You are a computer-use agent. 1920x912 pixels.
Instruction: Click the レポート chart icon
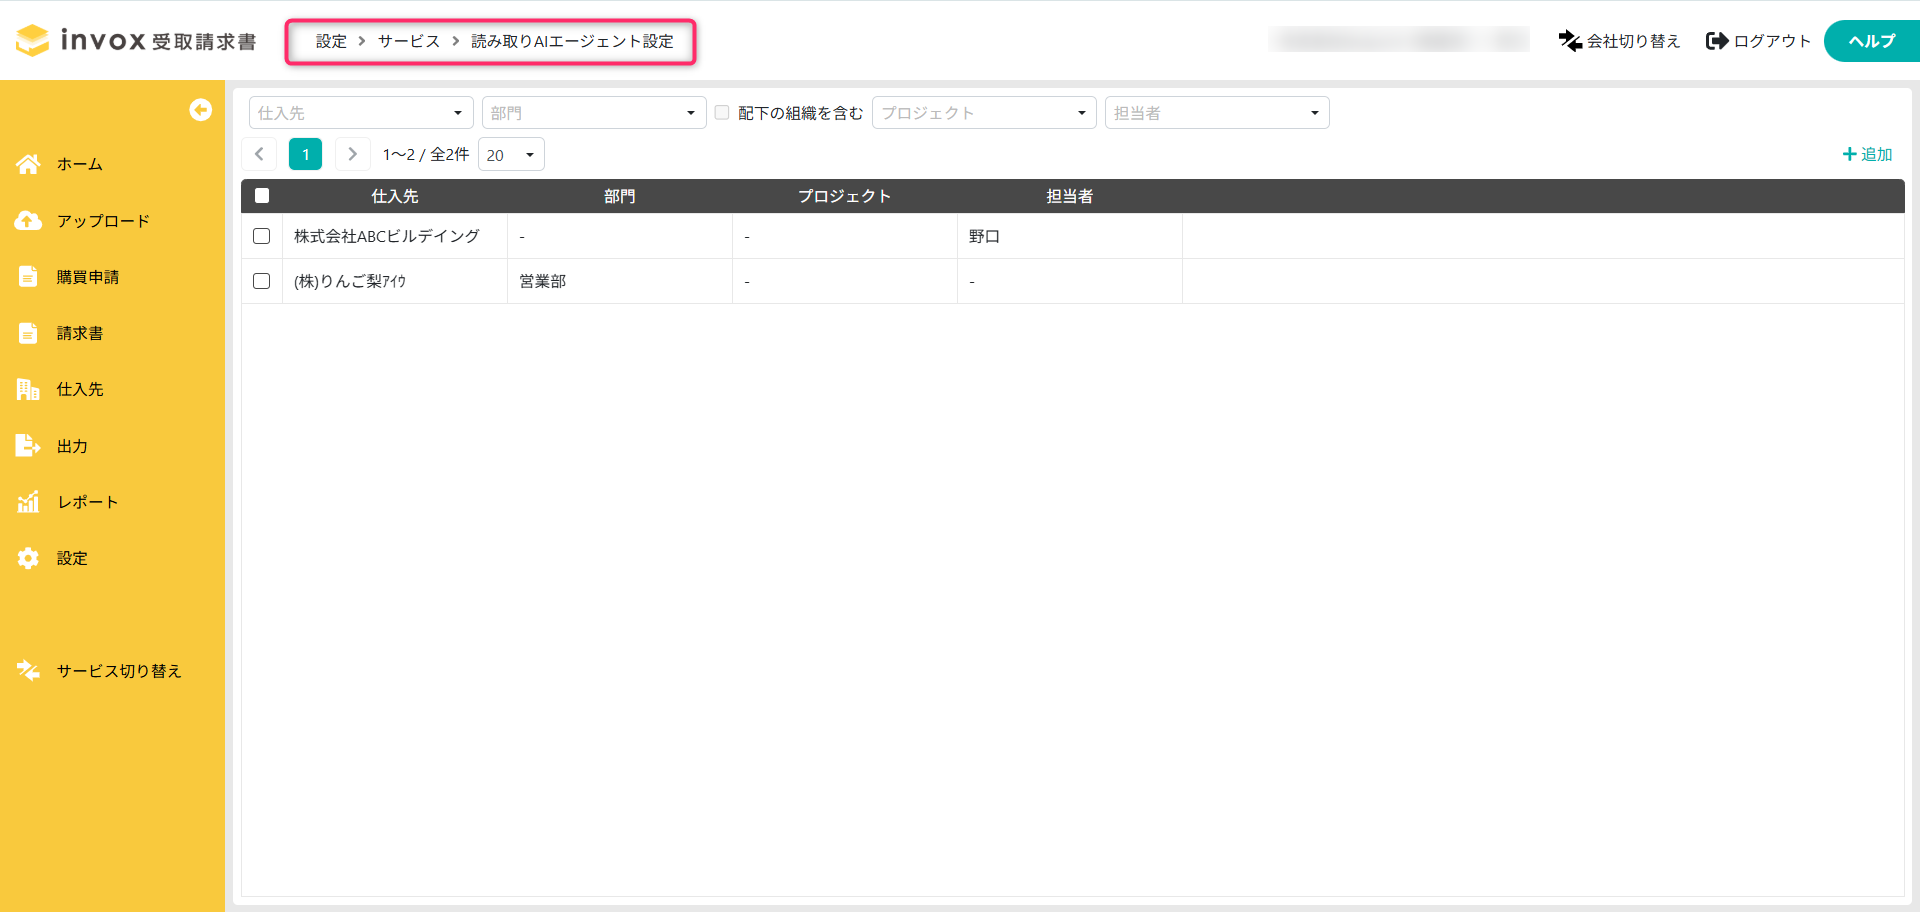coord(28,502)
